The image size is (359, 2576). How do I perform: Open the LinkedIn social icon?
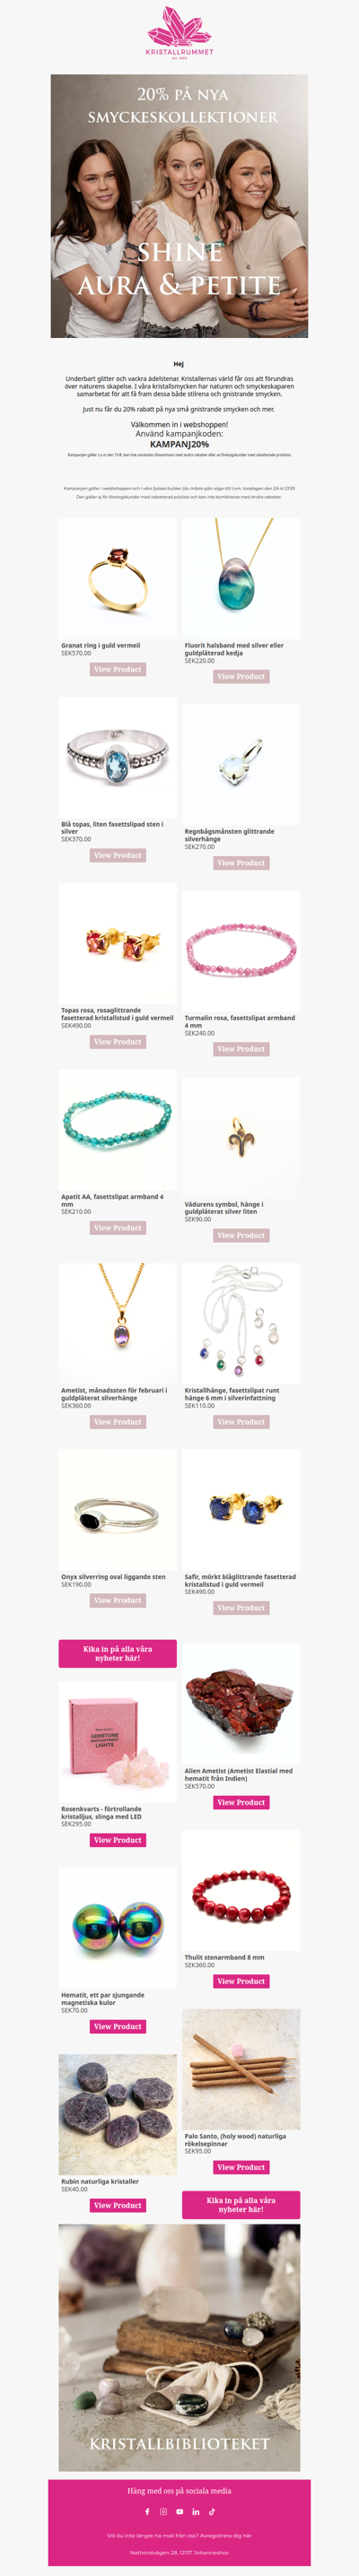point(196,2511)
